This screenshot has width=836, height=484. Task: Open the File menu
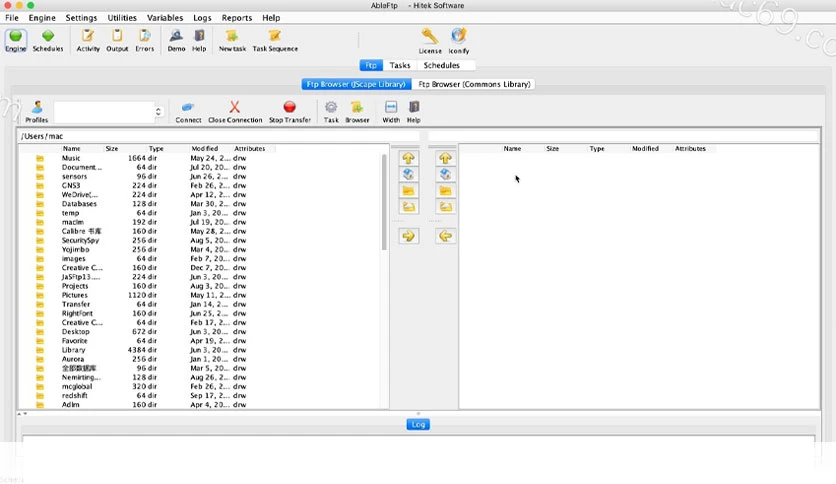click(x=12, y=18)
